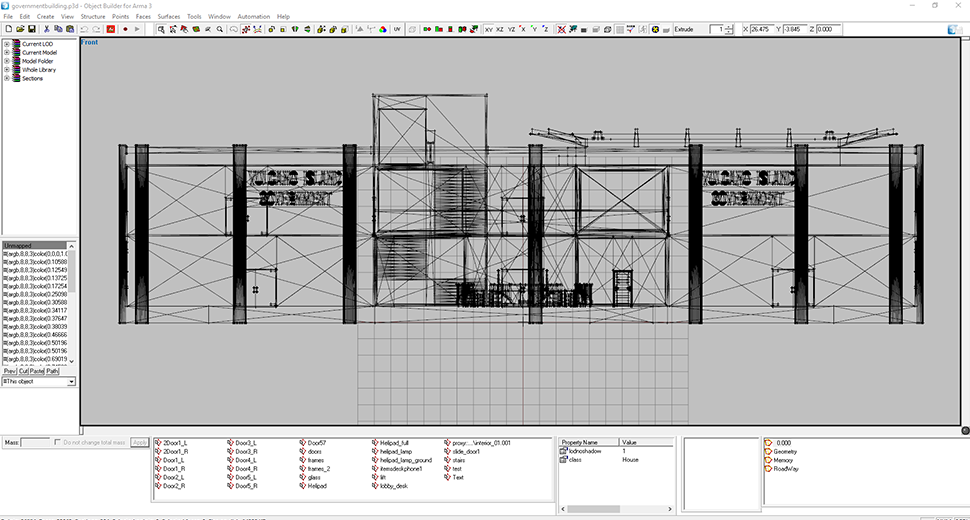Screen dimensions: 970x520
Task: Click the zoom magnifier tool icon
Action: point(220,30)
